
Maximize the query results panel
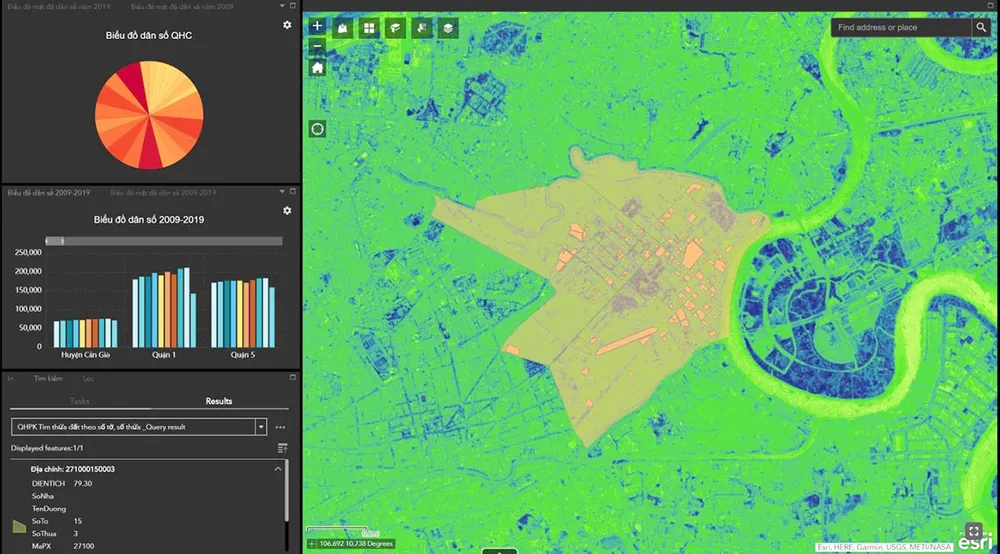292,378
